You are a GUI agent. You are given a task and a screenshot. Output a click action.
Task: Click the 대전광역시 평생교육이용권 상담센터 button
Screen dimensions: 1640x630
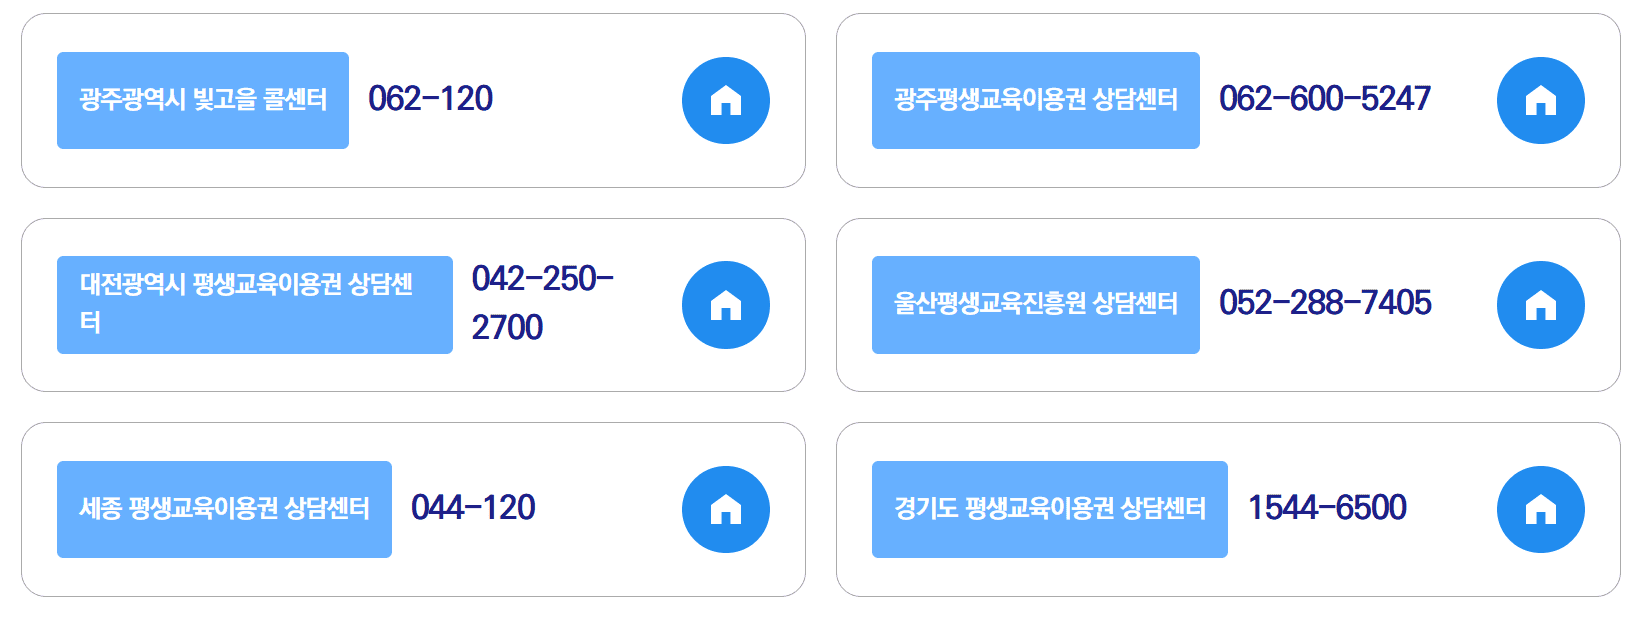254,304
